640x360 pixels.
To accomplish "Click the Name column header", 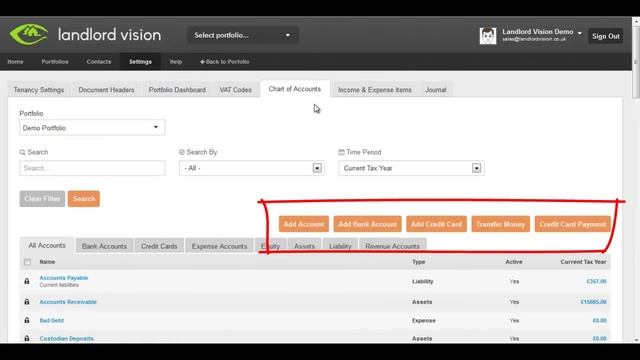I will tap(47, 262).
